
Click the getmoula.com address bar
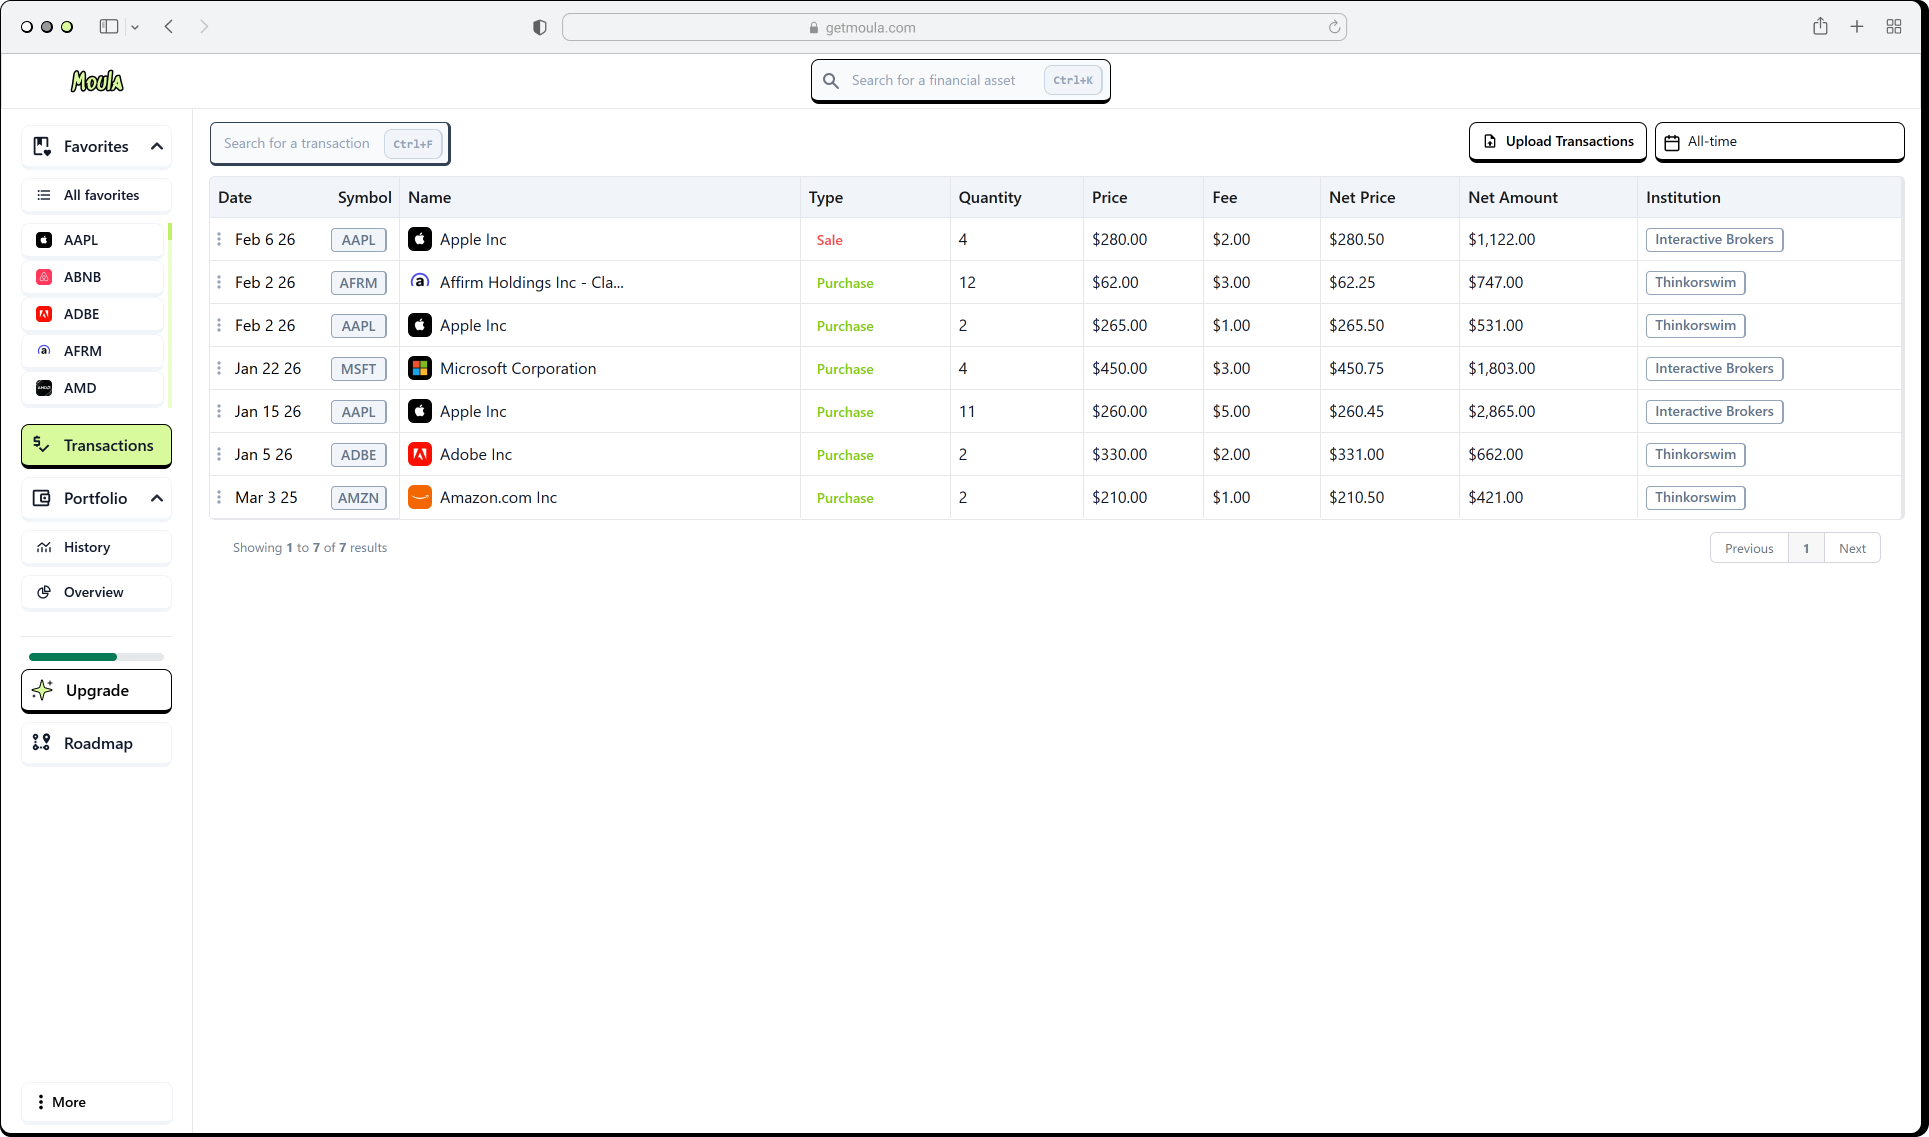coord(954,27)
